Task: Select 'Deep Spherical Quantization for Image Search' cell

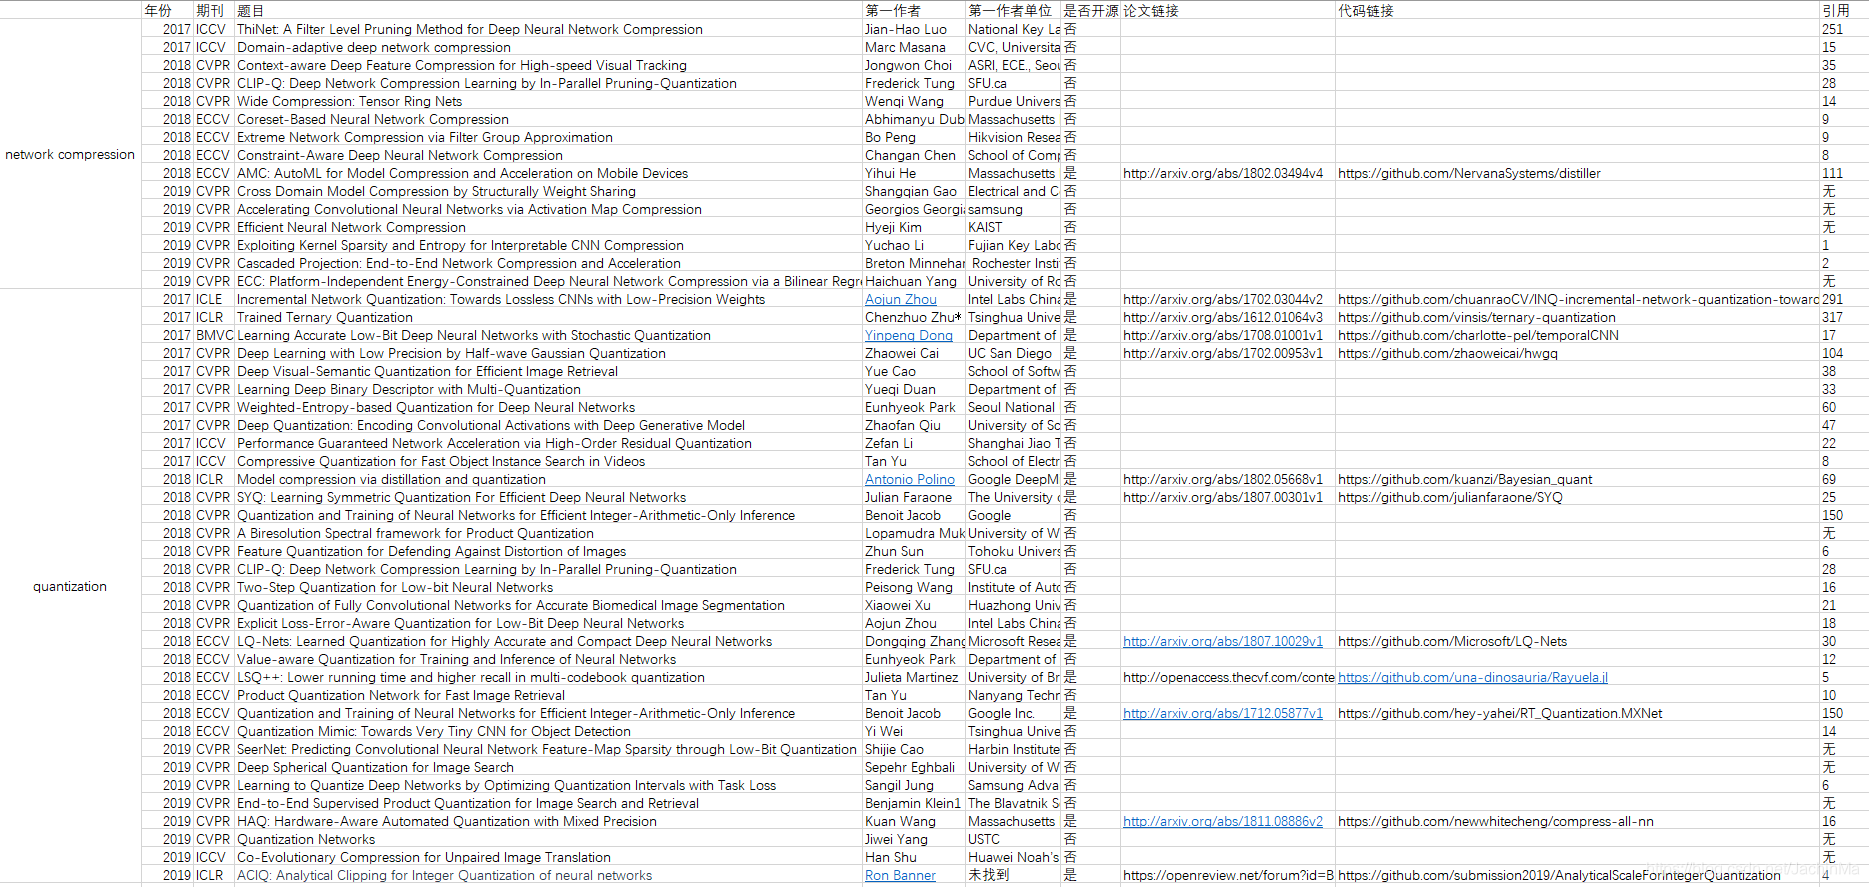Action: click(548, 767)
